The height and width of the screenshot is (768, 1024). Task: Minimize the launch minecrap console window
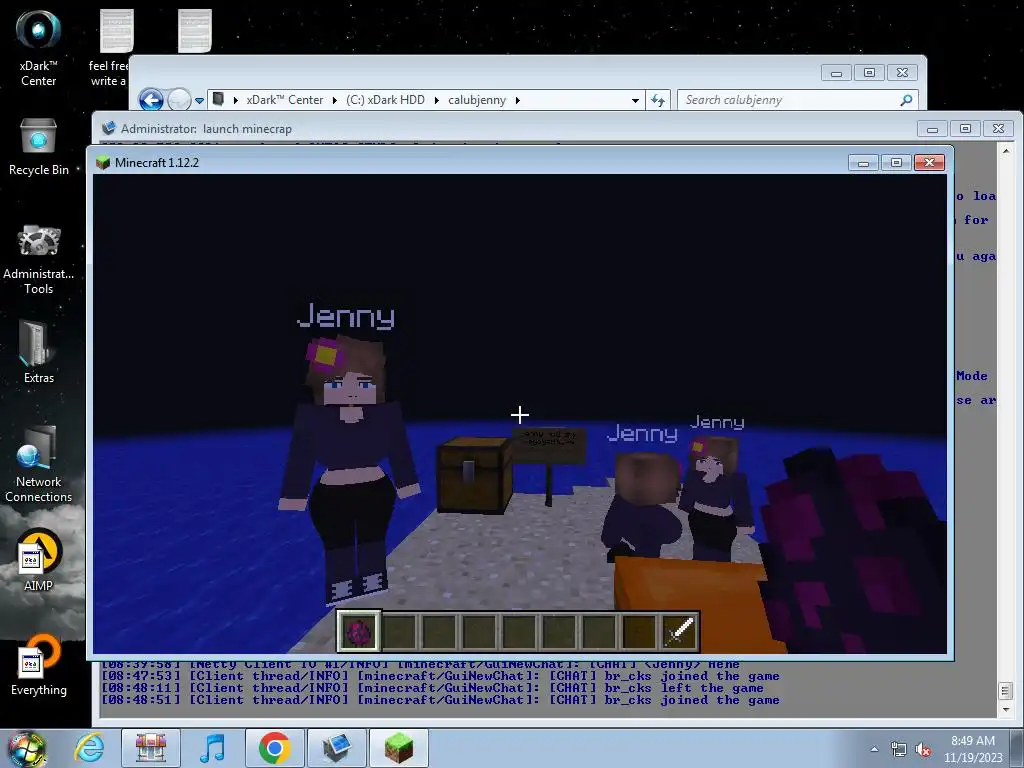pyautogui.click(x=932, y=129)
